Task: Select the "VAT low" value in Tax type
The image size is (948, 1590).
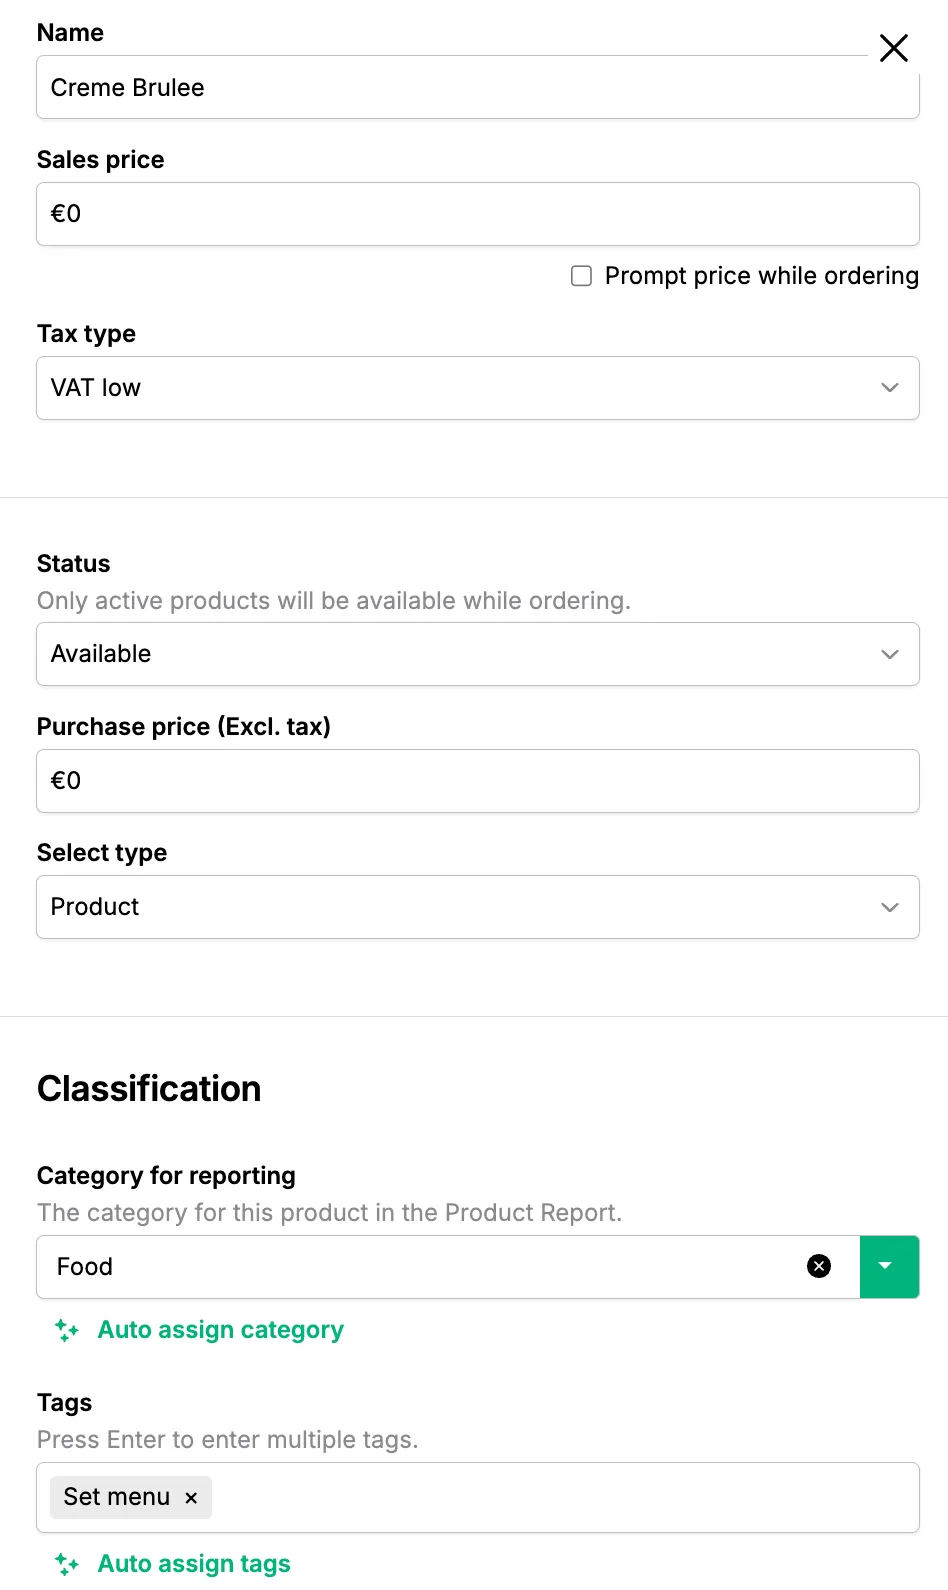Action: 96,388
